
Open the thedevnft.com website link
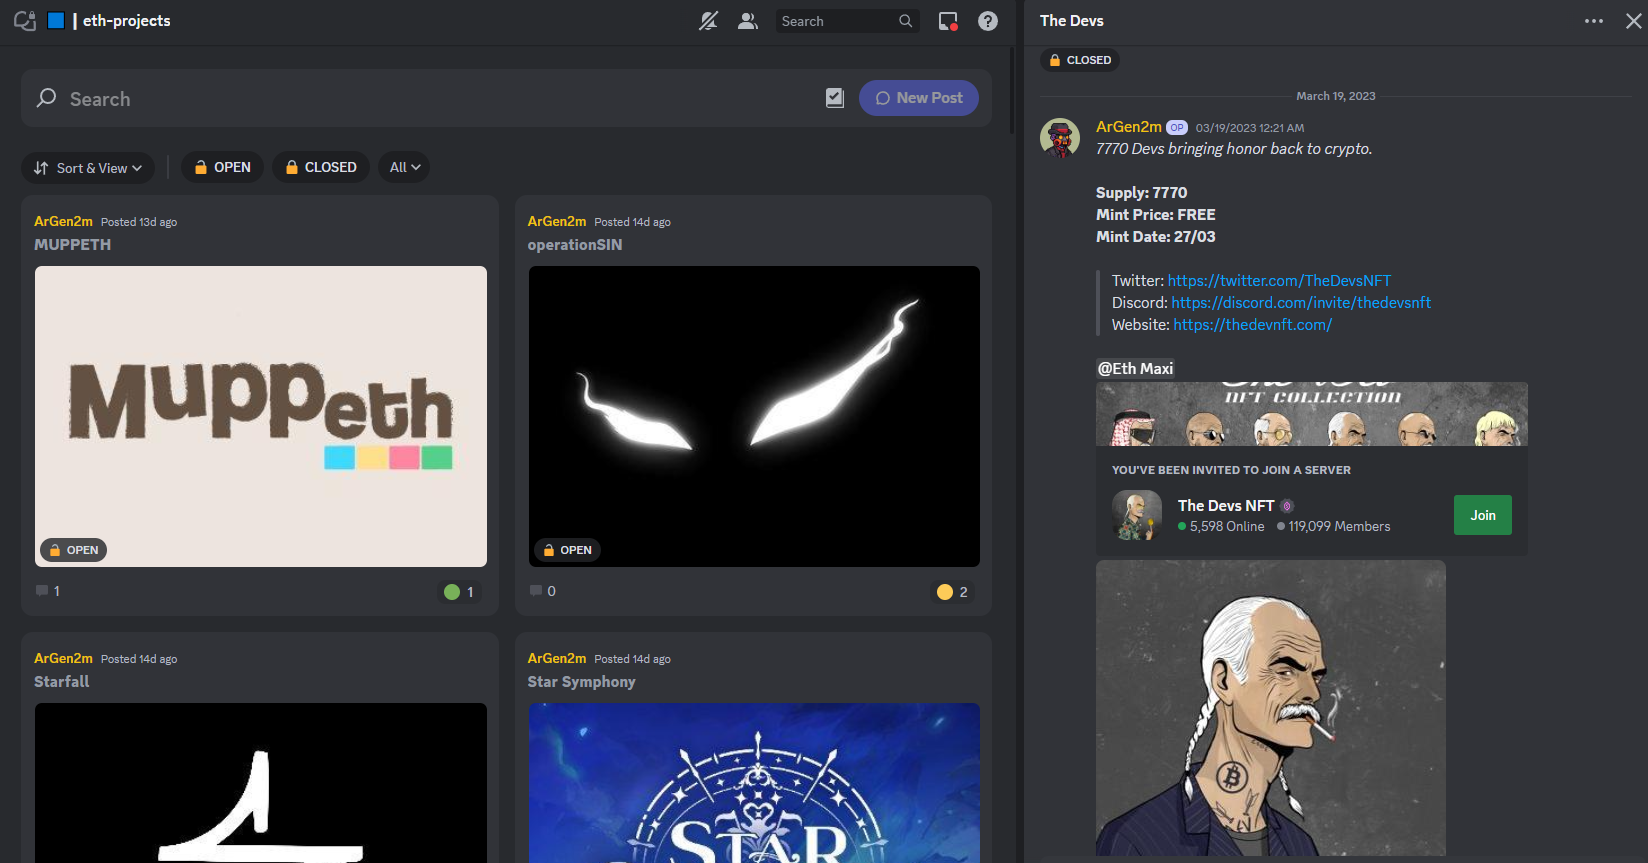tap(1252, 325)
